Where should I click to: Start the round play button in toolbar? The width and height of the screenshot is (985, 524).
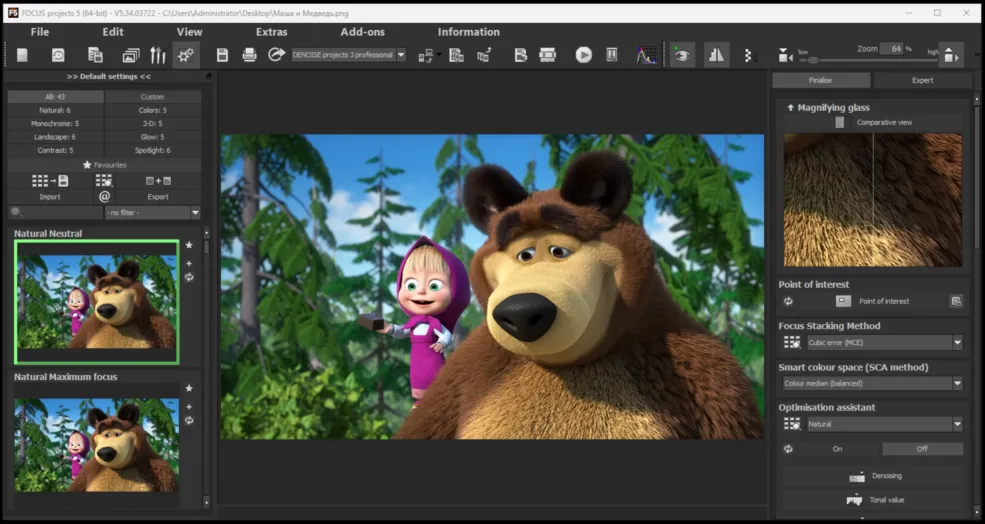click(x=584, y=55)
